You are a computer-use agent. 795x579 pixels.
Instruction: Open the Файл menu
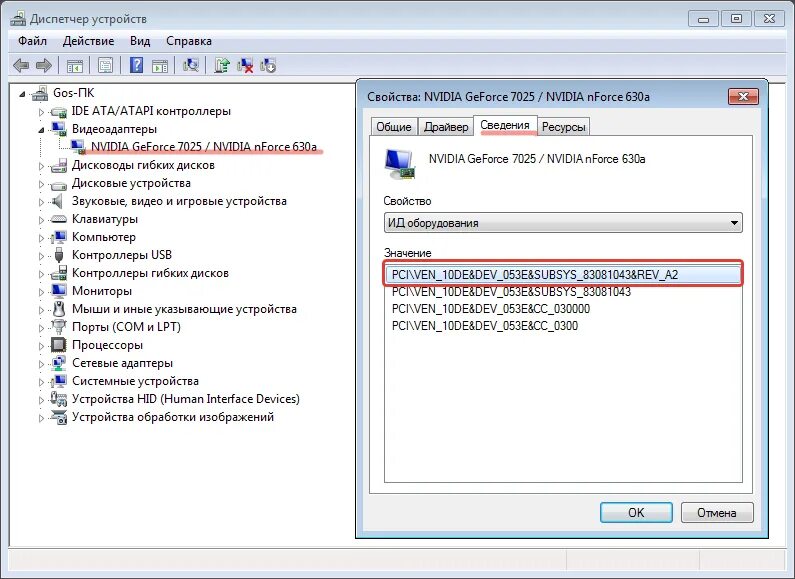click(32, 41)
